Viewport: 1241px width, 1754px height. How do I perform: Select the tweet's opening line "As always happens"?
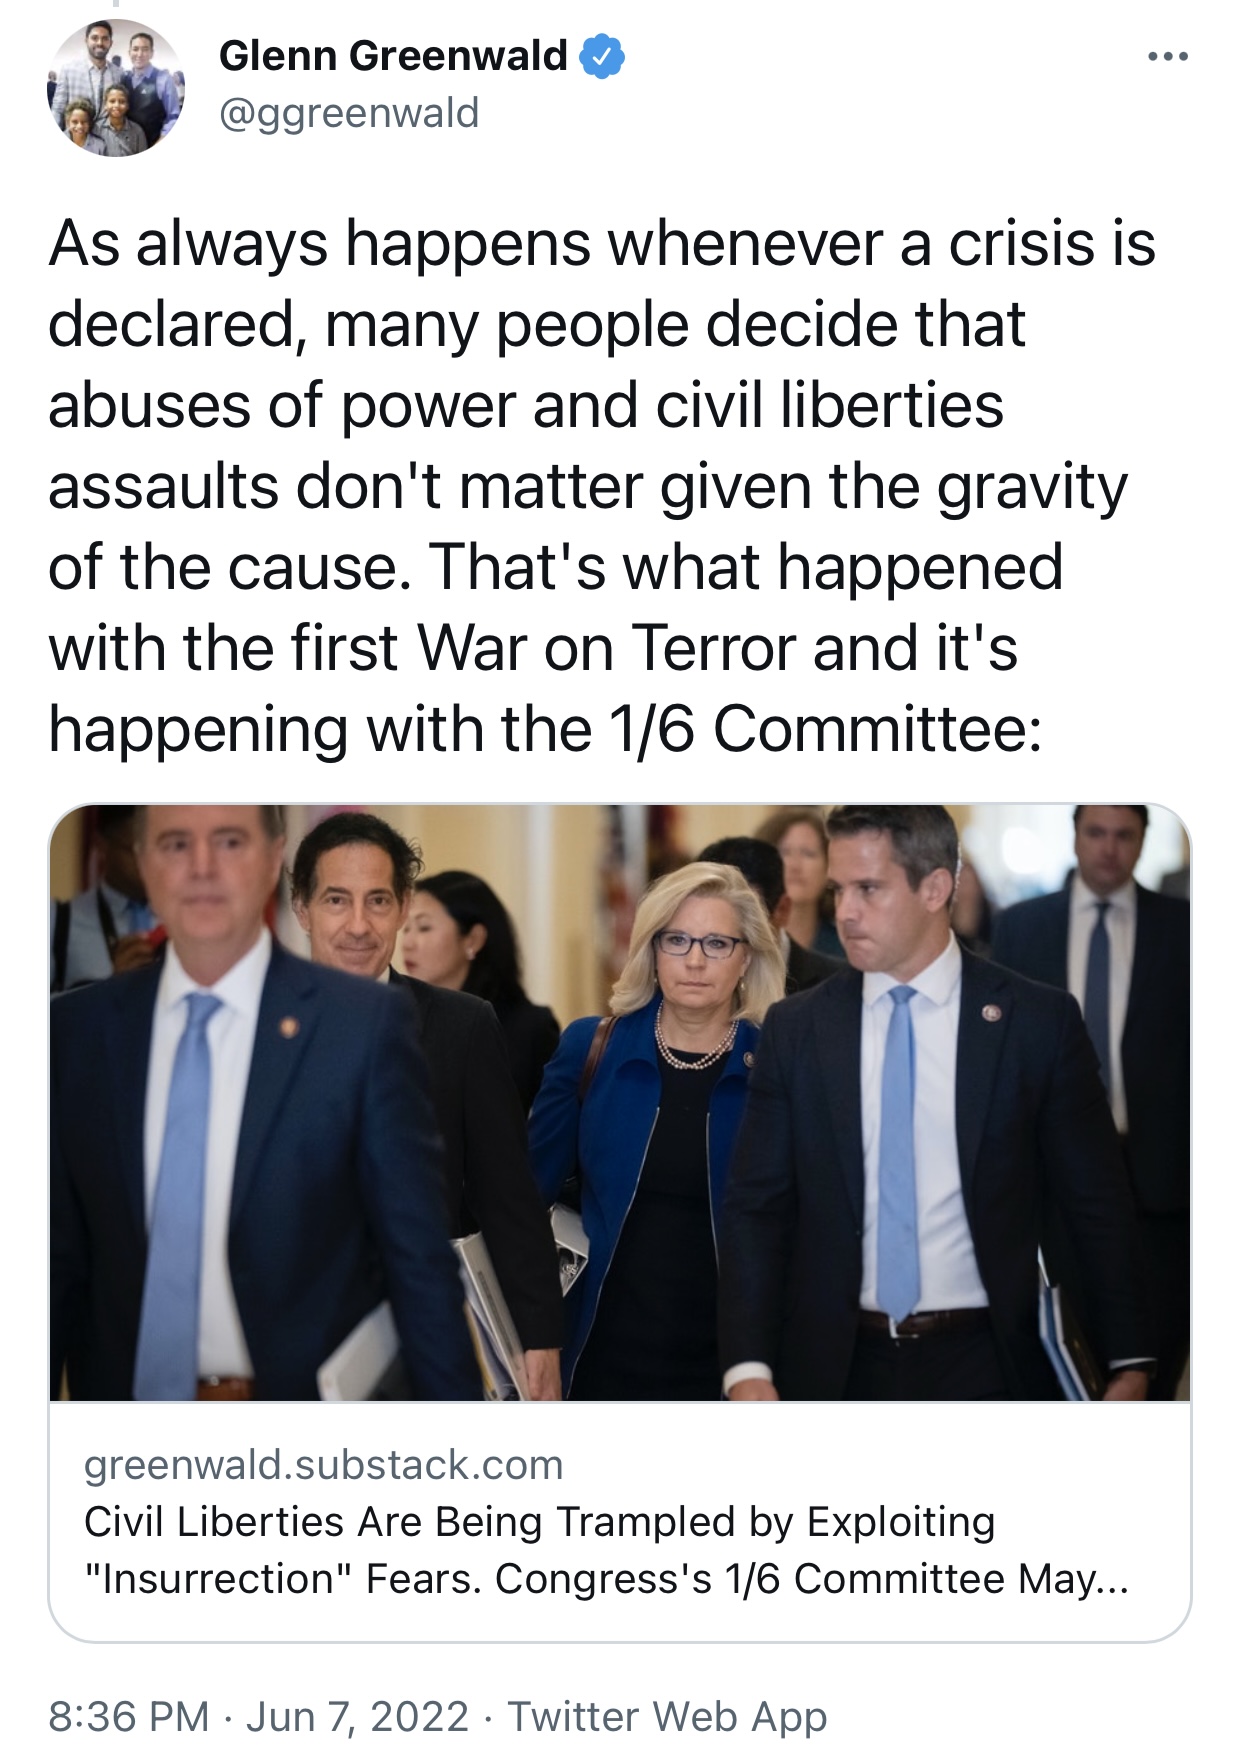pos(318,244)
